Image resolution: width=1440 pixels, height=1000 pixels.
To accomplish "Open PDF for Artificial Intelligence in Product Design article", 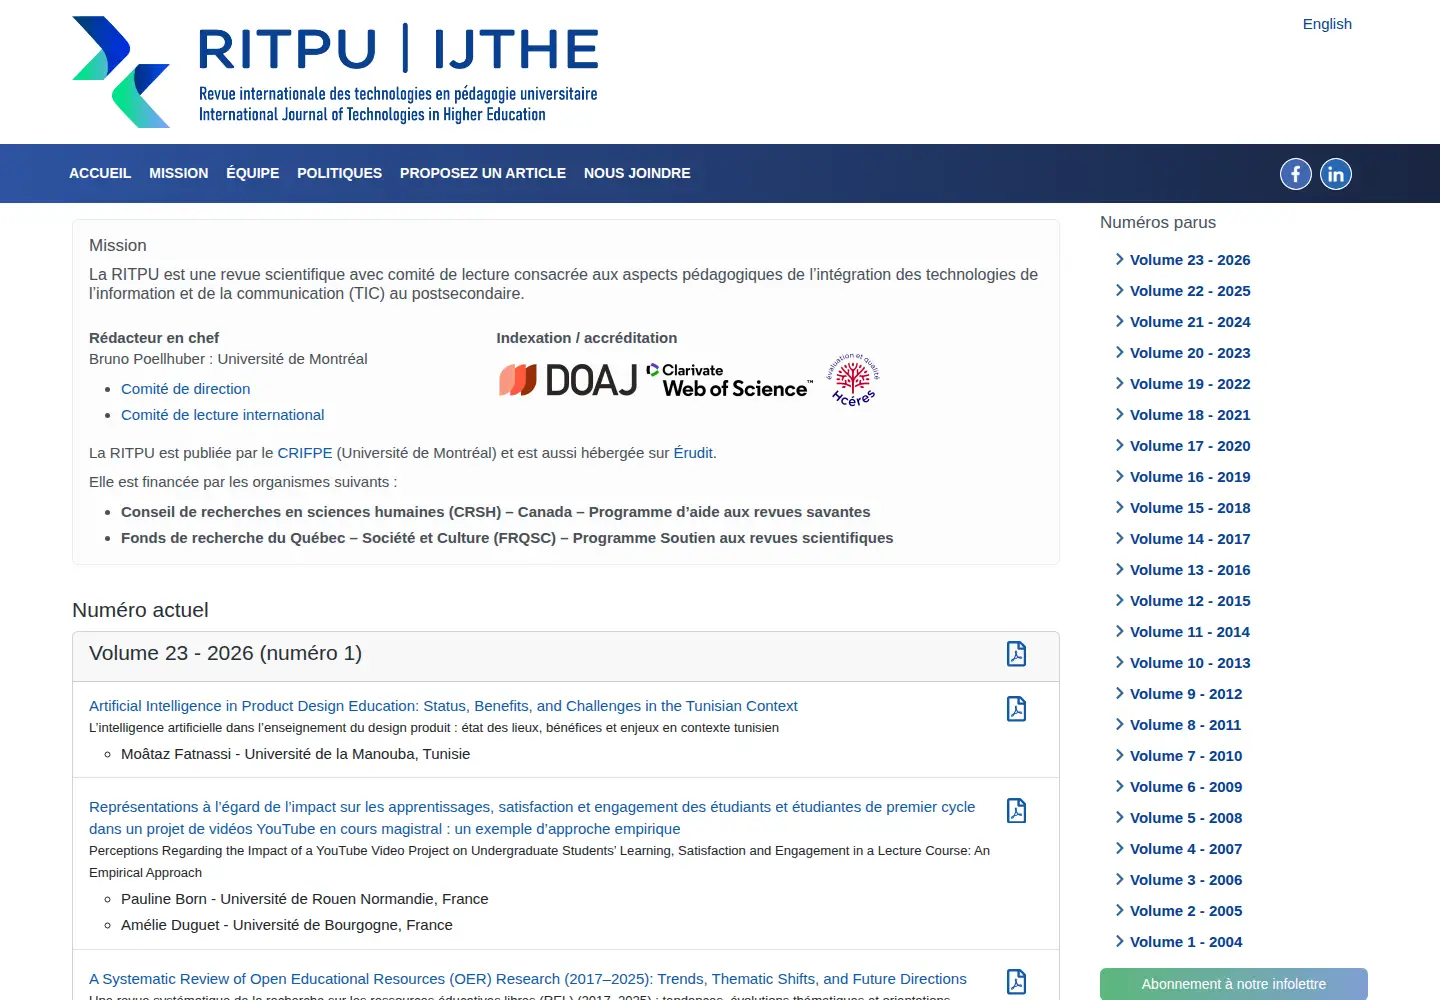I will click(x=1016, y=709).
